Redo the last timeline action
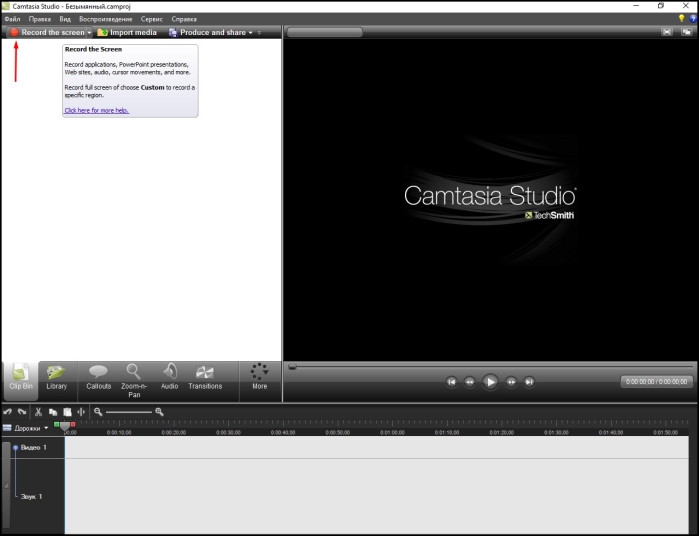 [22, 412]
